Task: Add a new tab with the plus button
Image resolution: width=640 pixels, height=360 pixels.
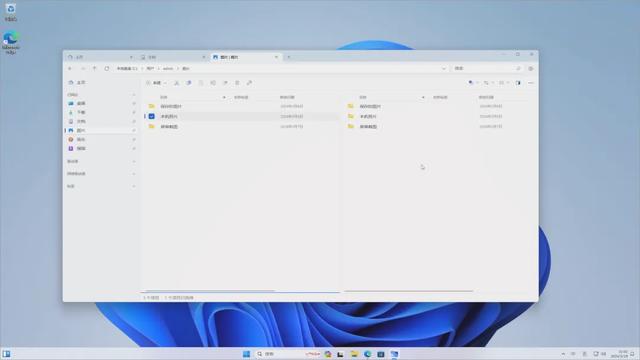Action: (289, 57)
